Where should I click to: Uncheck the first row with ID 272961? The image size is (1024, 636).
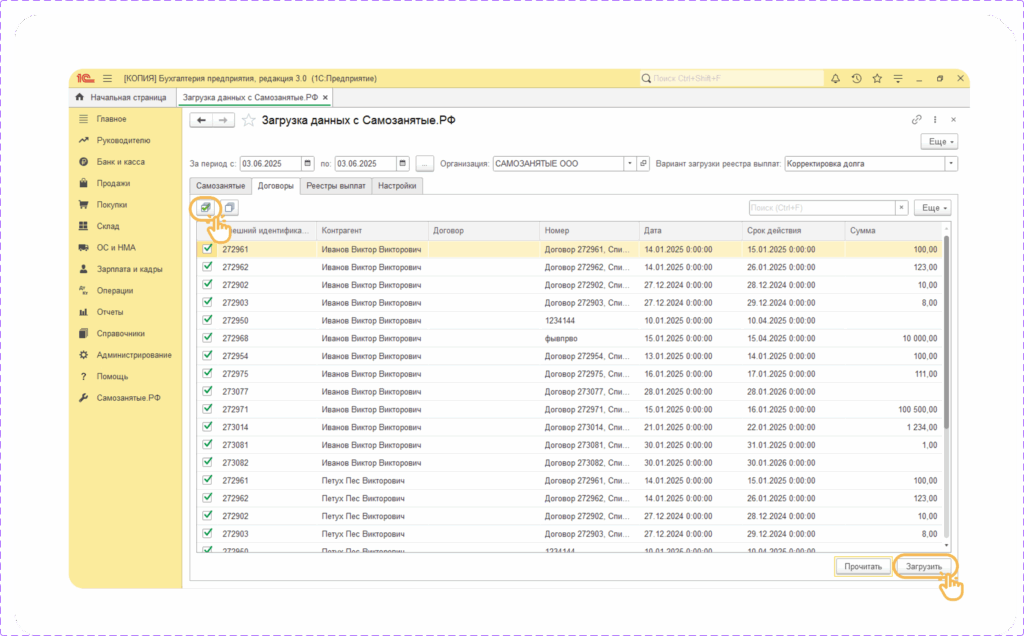pyautogui.click(x=208, y=250)
